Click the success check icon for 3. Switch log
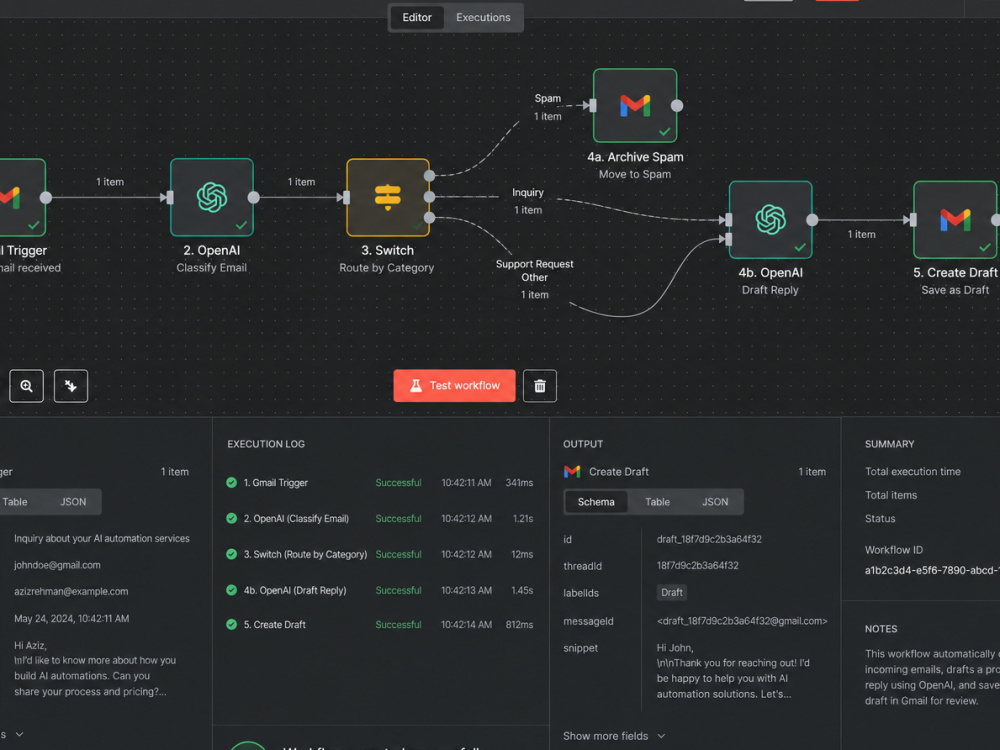The image size is (1000, 750). [x=232, y=554]
